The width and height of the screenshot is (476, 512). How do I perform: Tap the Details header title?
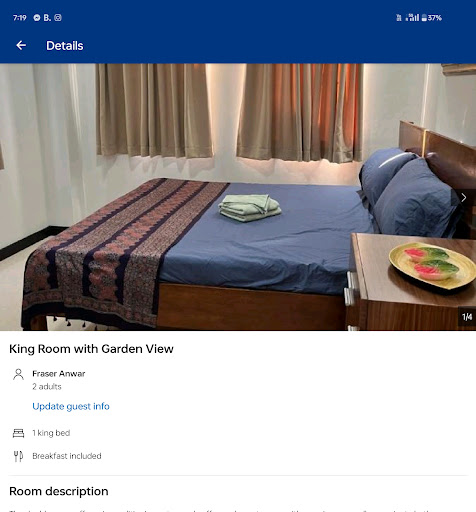tap(65, 46)
